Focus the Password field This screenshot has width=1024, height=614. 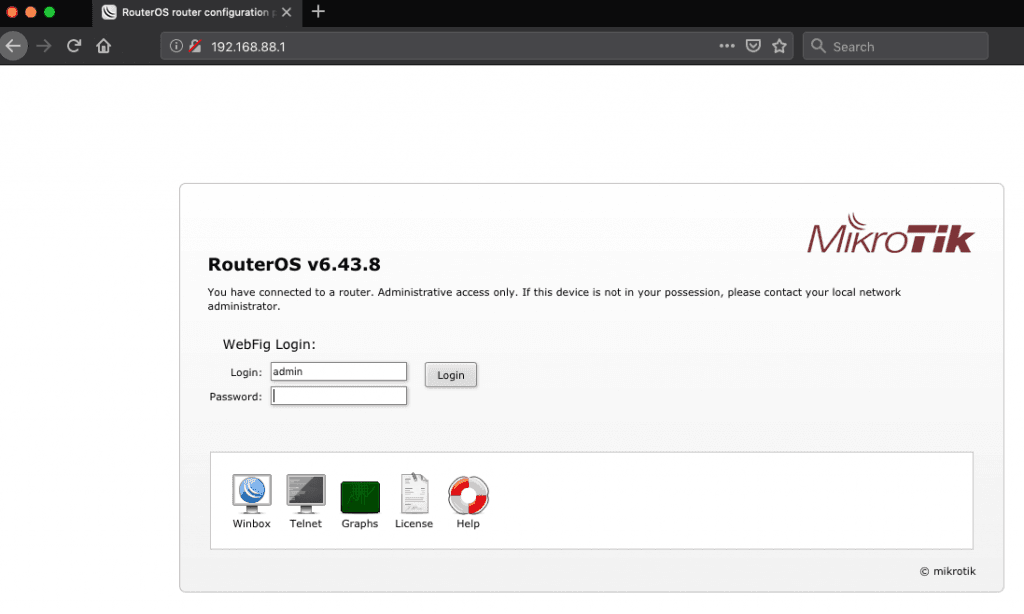click(339, 396)
